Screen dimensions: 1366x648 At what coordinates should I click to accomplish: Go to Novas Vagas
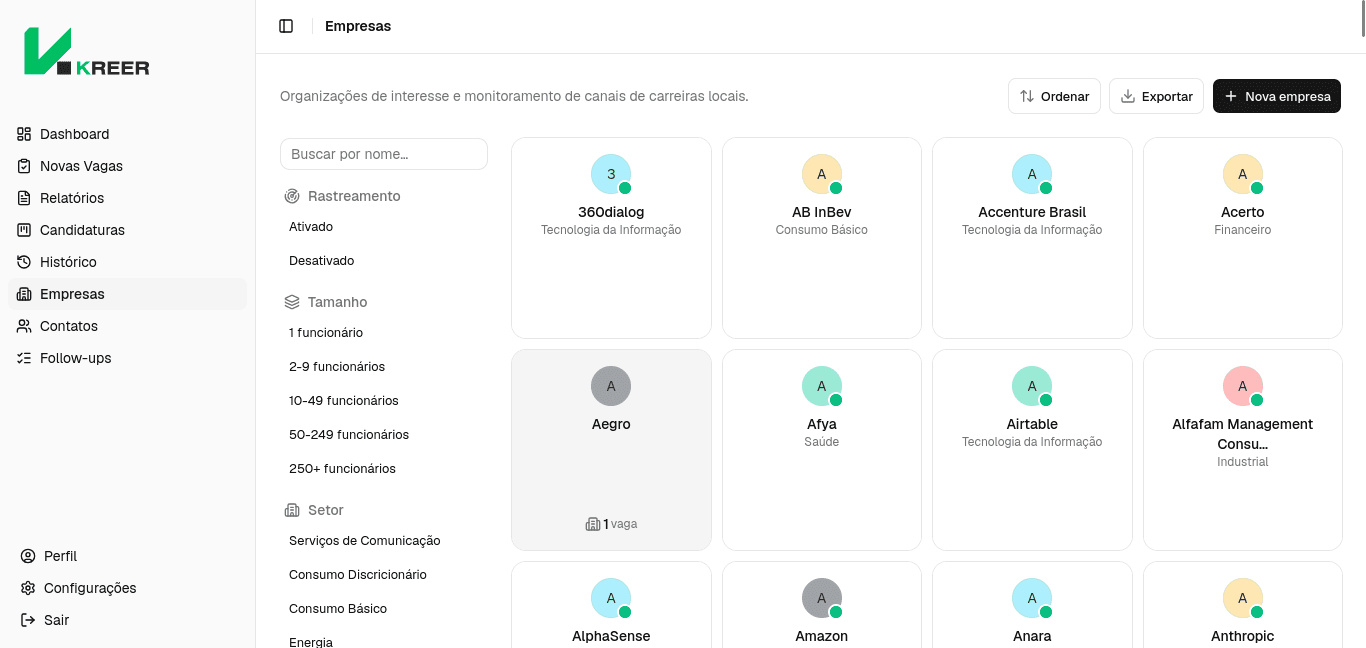click(x=127, y=166)
